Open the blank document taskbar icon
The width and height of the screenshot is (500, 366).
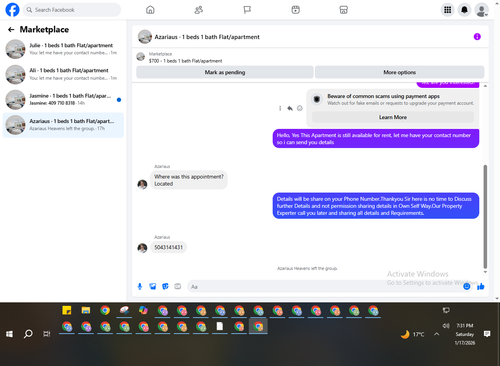(220, 326)
